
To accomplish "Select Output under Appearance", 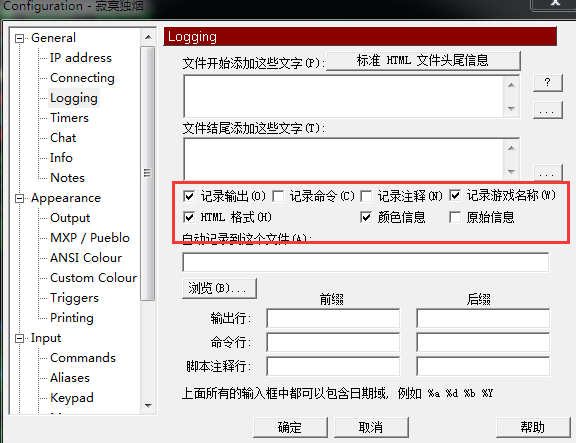I will [x=70, y=218].
